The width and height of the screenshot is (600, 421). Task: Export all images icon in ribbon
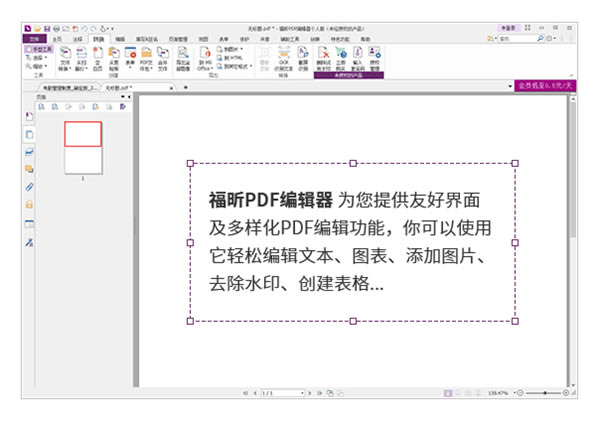(x=183, y=59)
